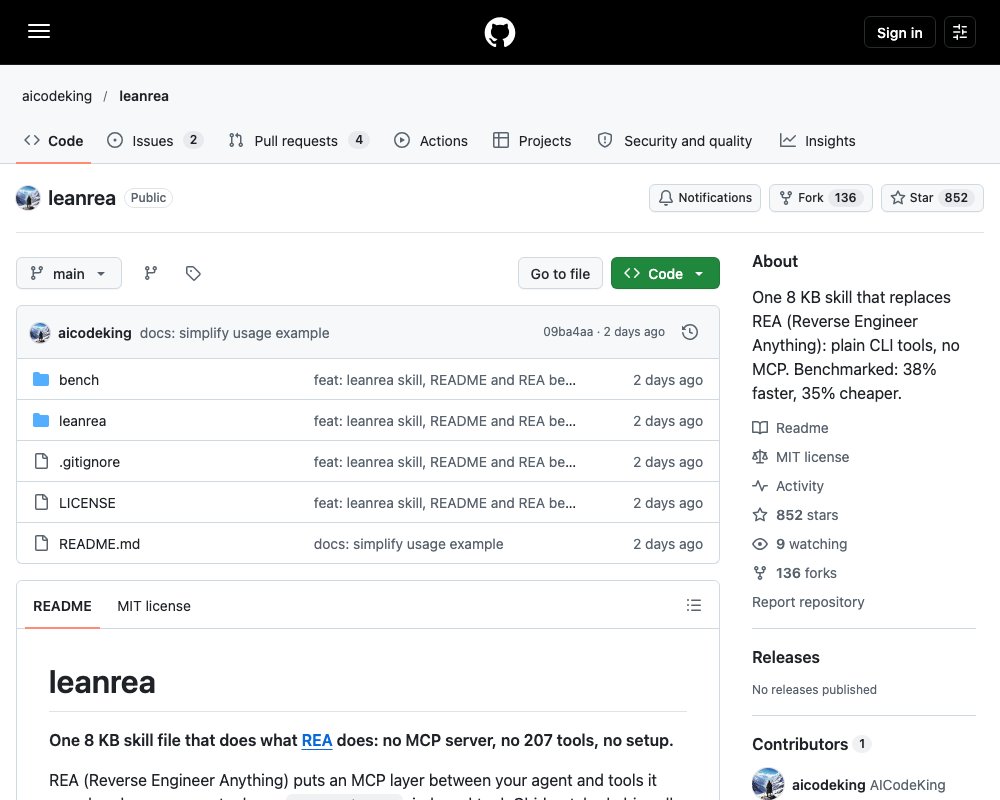Open the 9 watching link
The width and height of the screenshot is (1000, 800).
(x=800, y=544)
